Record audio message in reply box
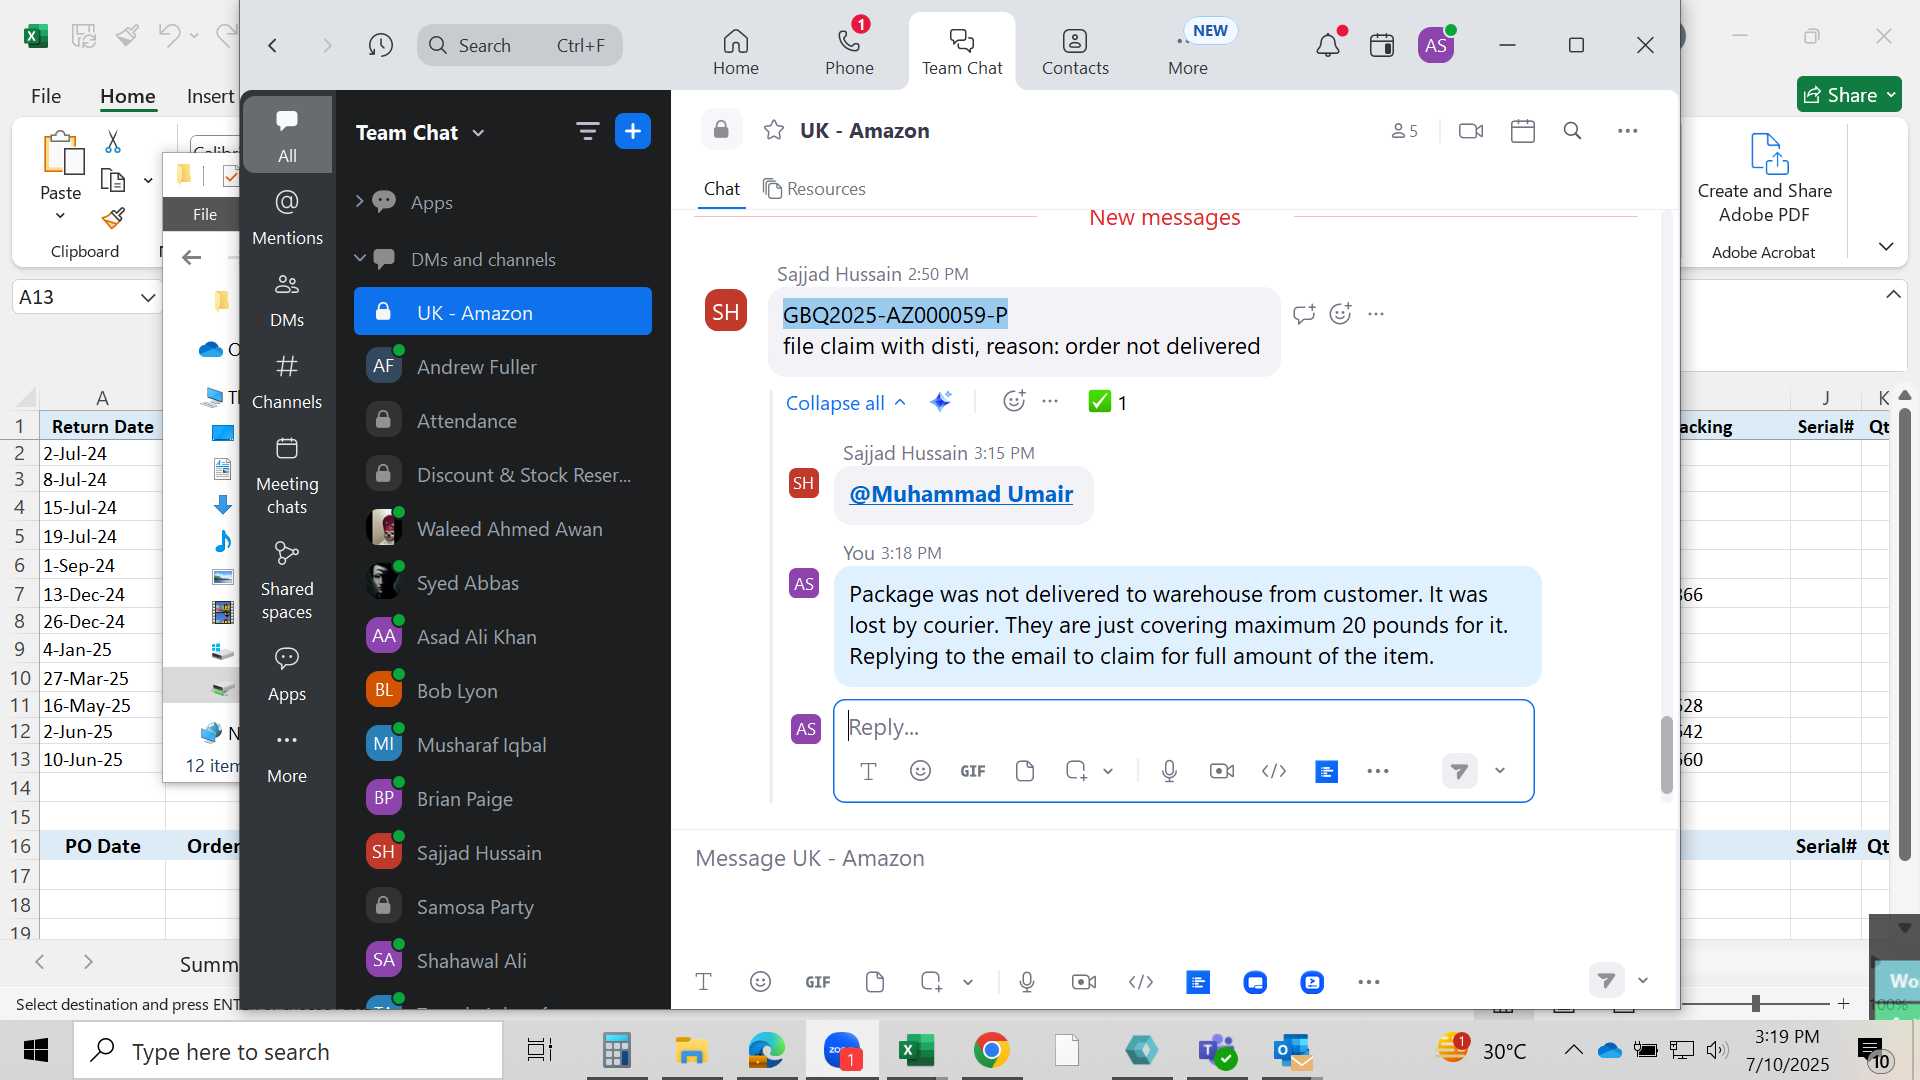The width and height of the screenshot is (1920, 1080). point(1169,771)
